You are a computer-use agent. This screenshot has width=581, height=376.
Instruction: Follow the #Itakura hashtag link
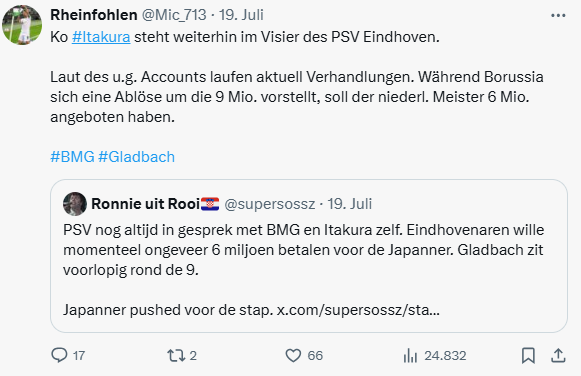[x=101, y=37]
